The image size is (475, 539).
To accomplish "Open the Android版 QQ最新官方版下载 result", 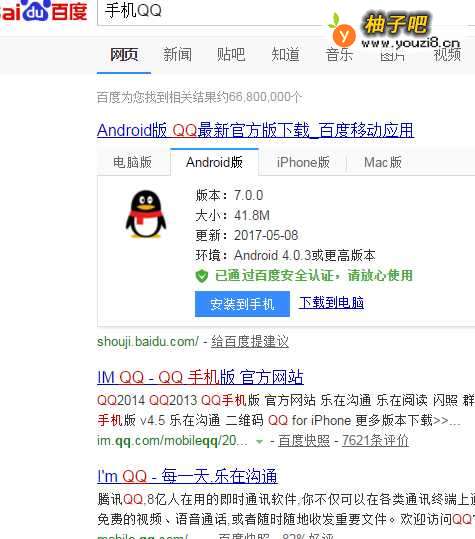I will (256, 130).
